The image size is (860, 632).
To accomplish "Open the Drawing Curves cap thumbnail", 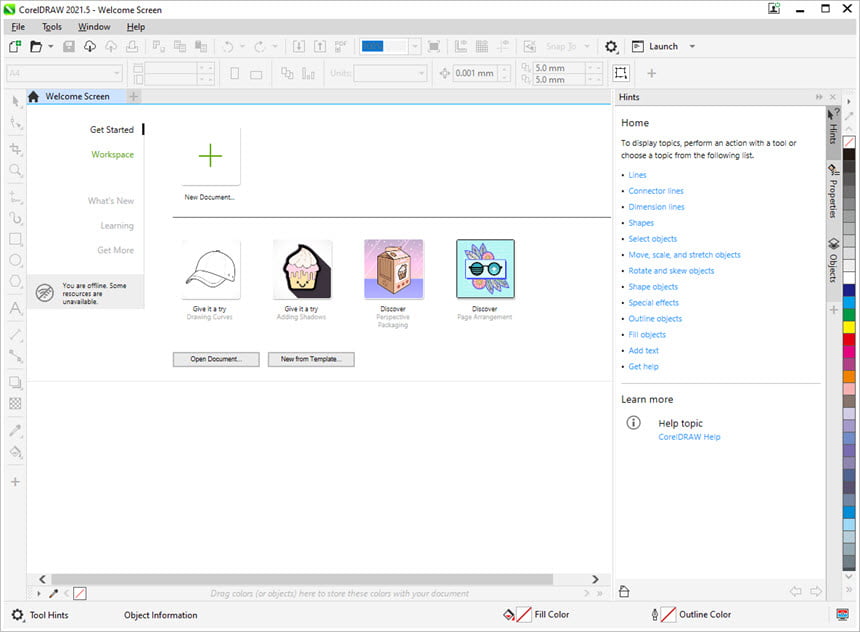I will point(211,269).
